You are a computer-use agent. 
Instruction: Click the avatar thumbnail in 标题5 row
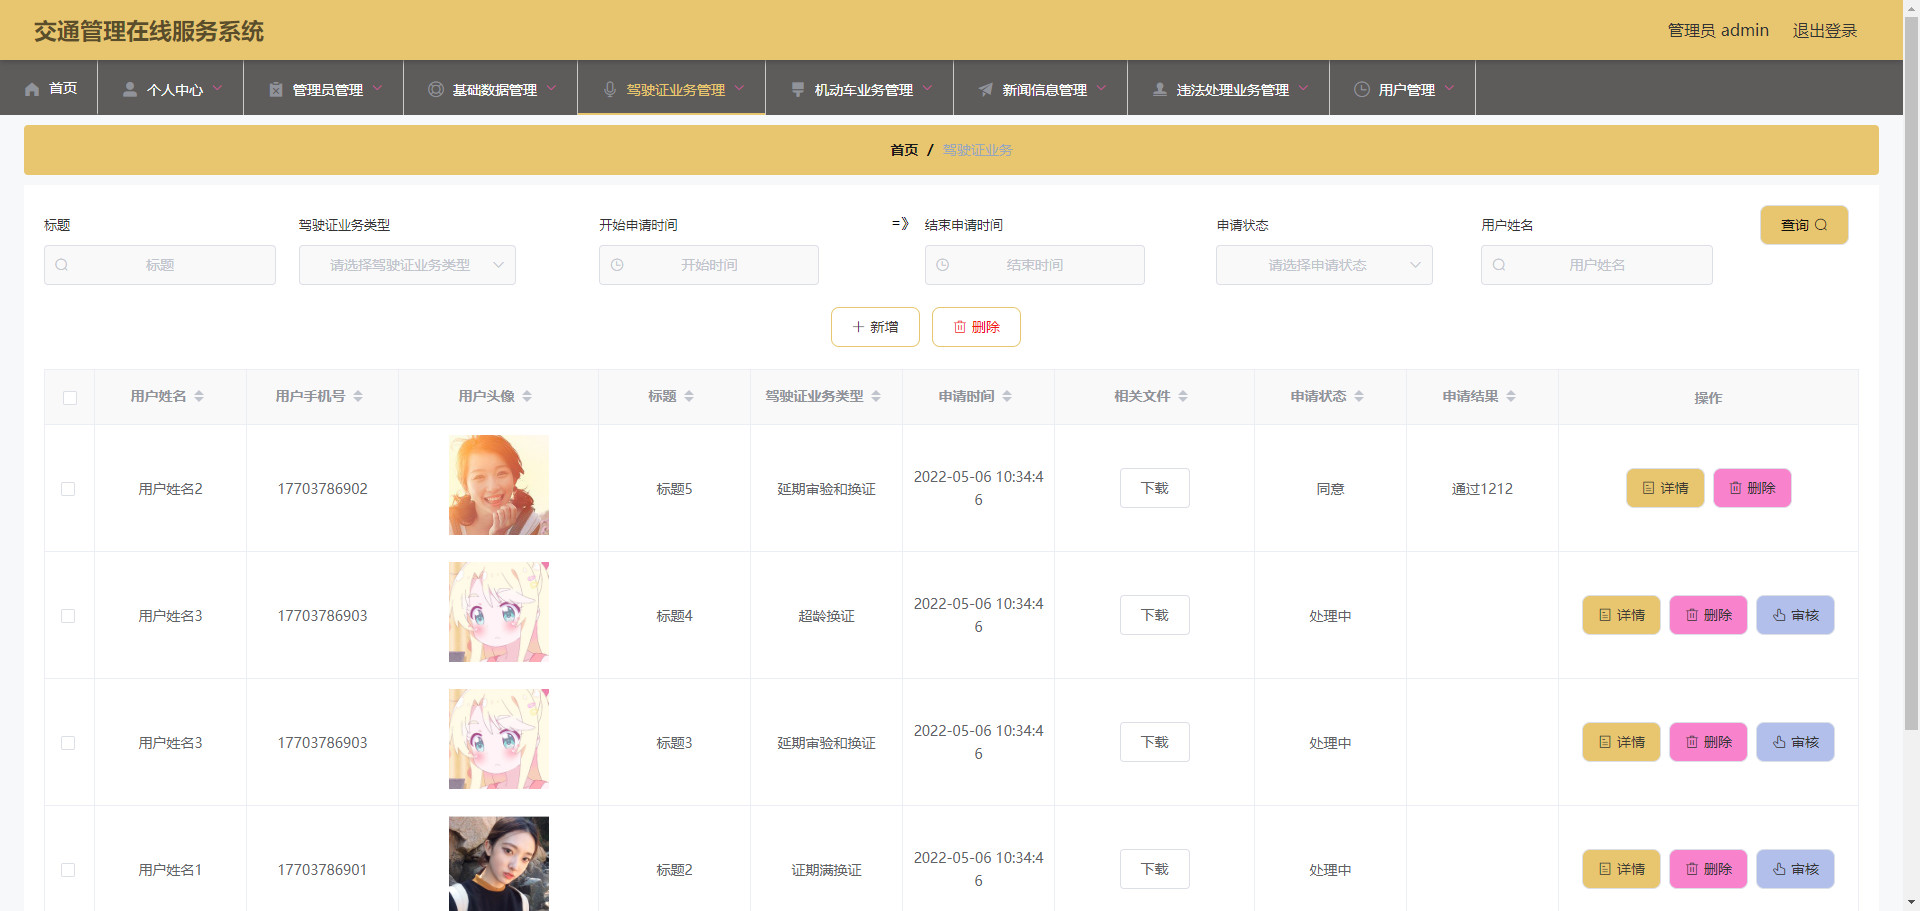click(499, 485)
